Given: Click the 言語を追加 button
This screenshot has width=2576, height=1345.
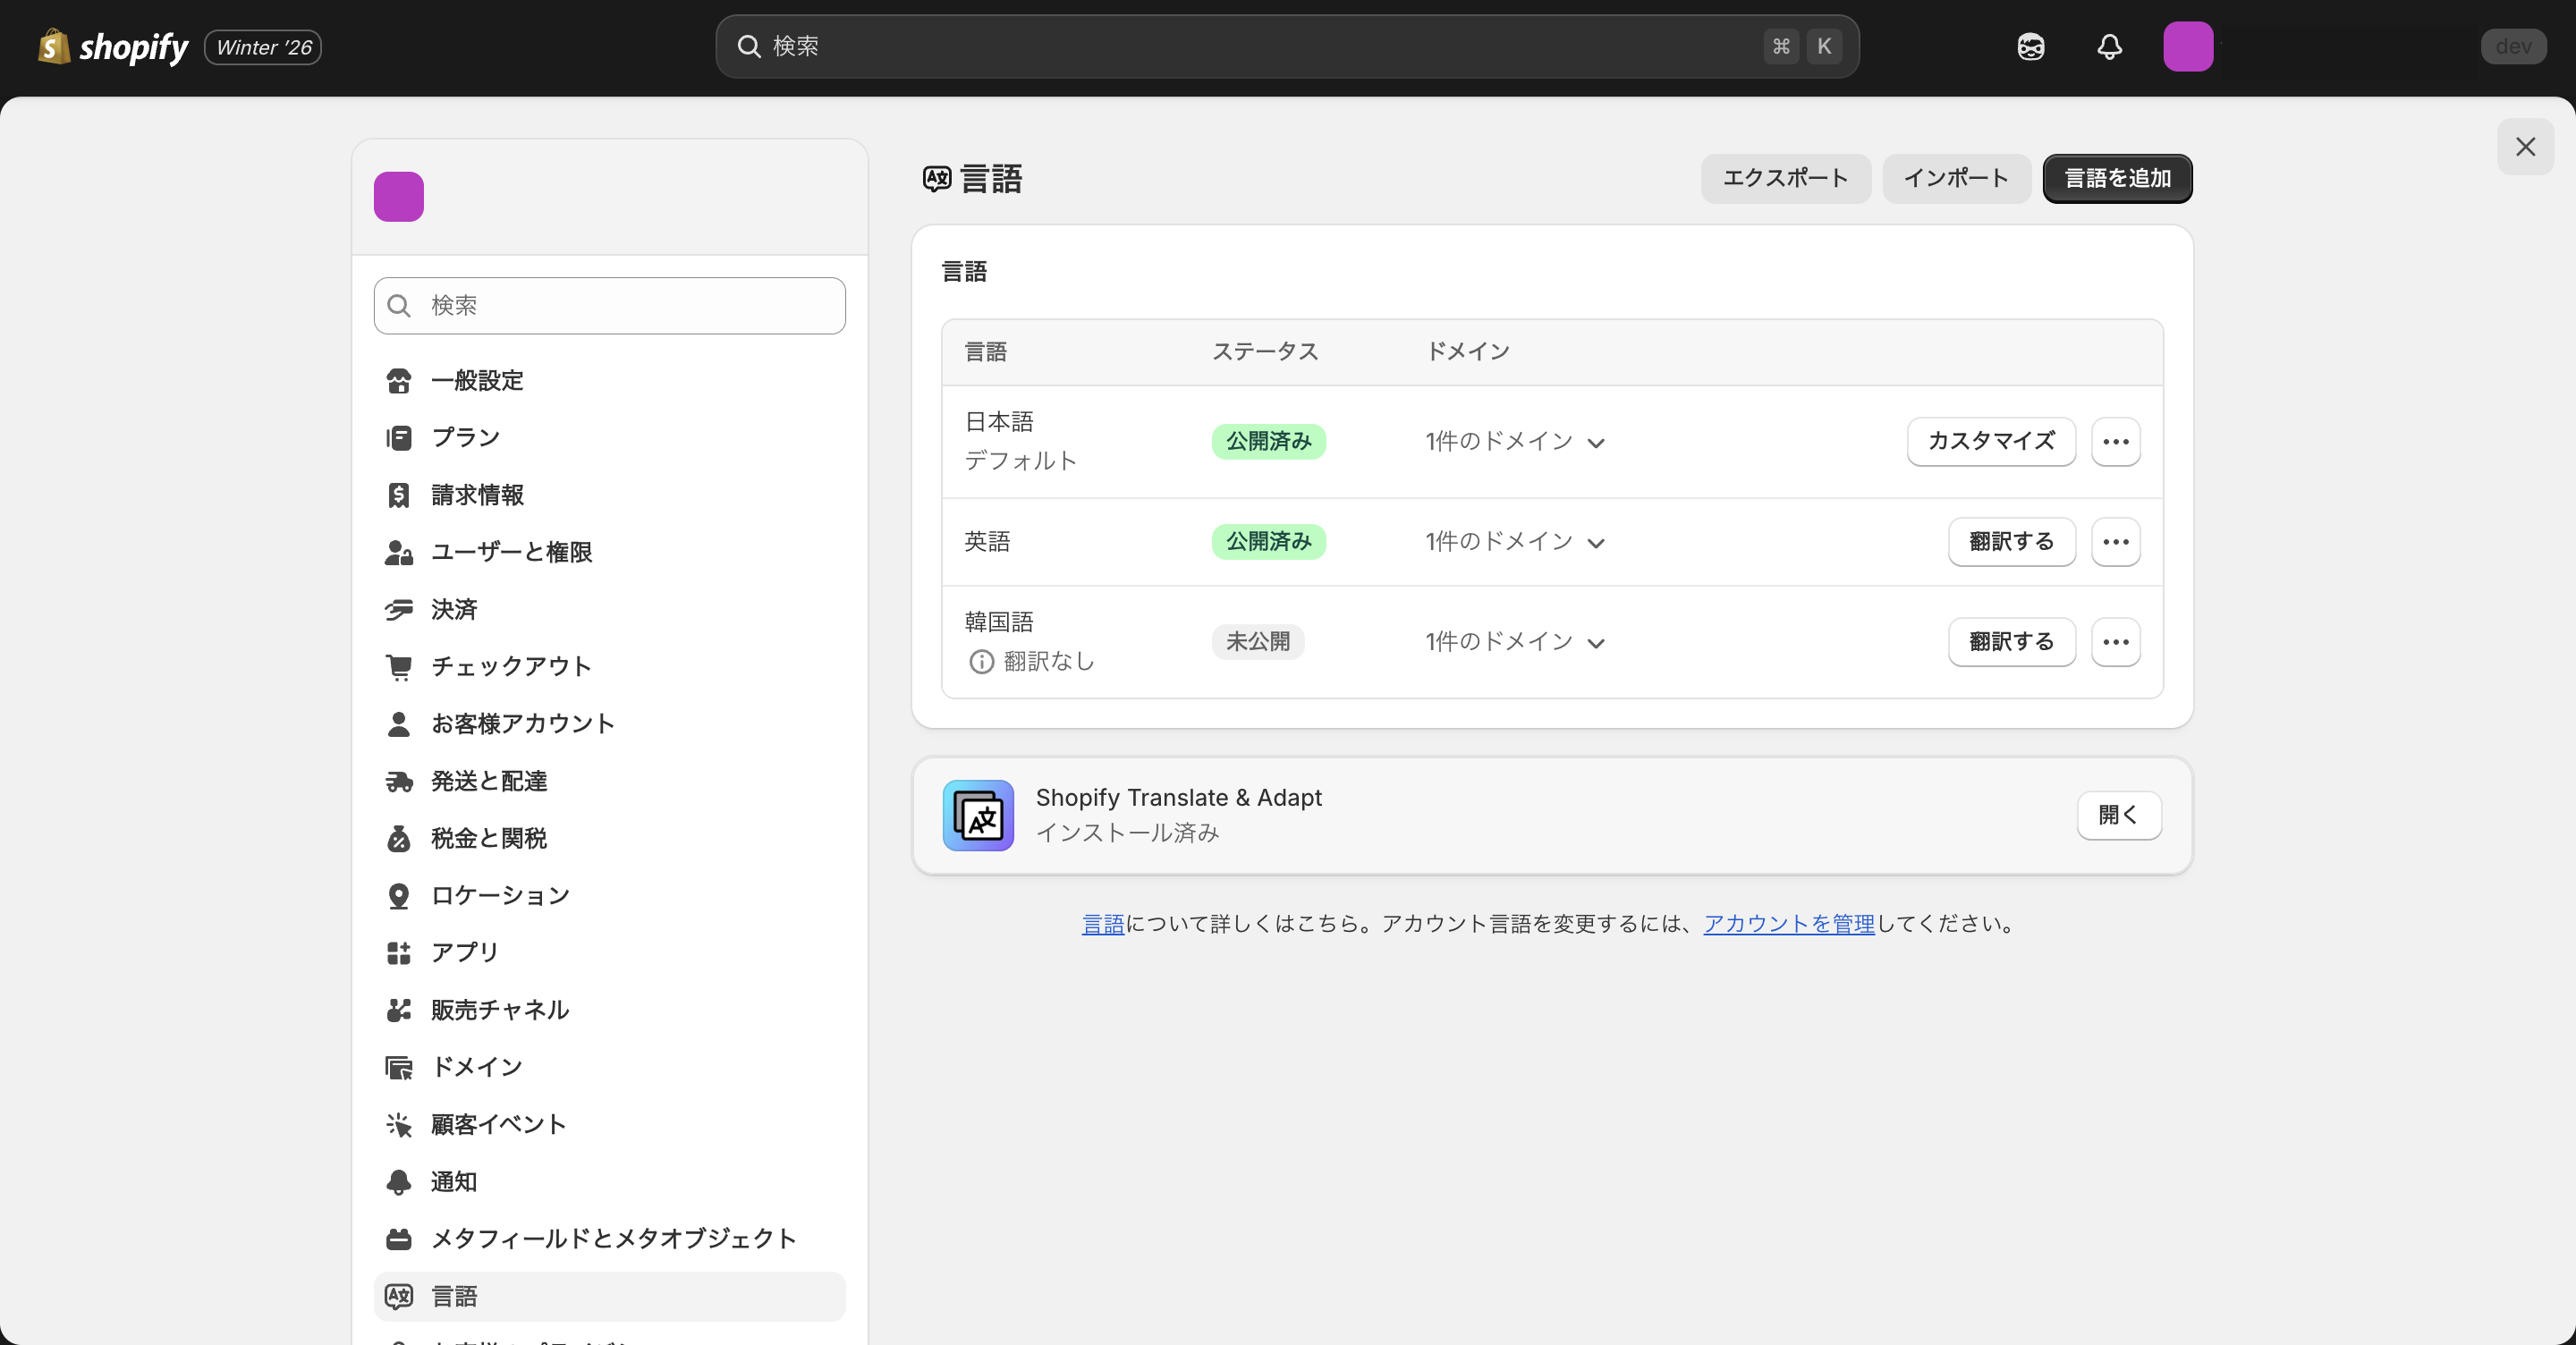Looking at the screenshot, I should pos(2117,179).
